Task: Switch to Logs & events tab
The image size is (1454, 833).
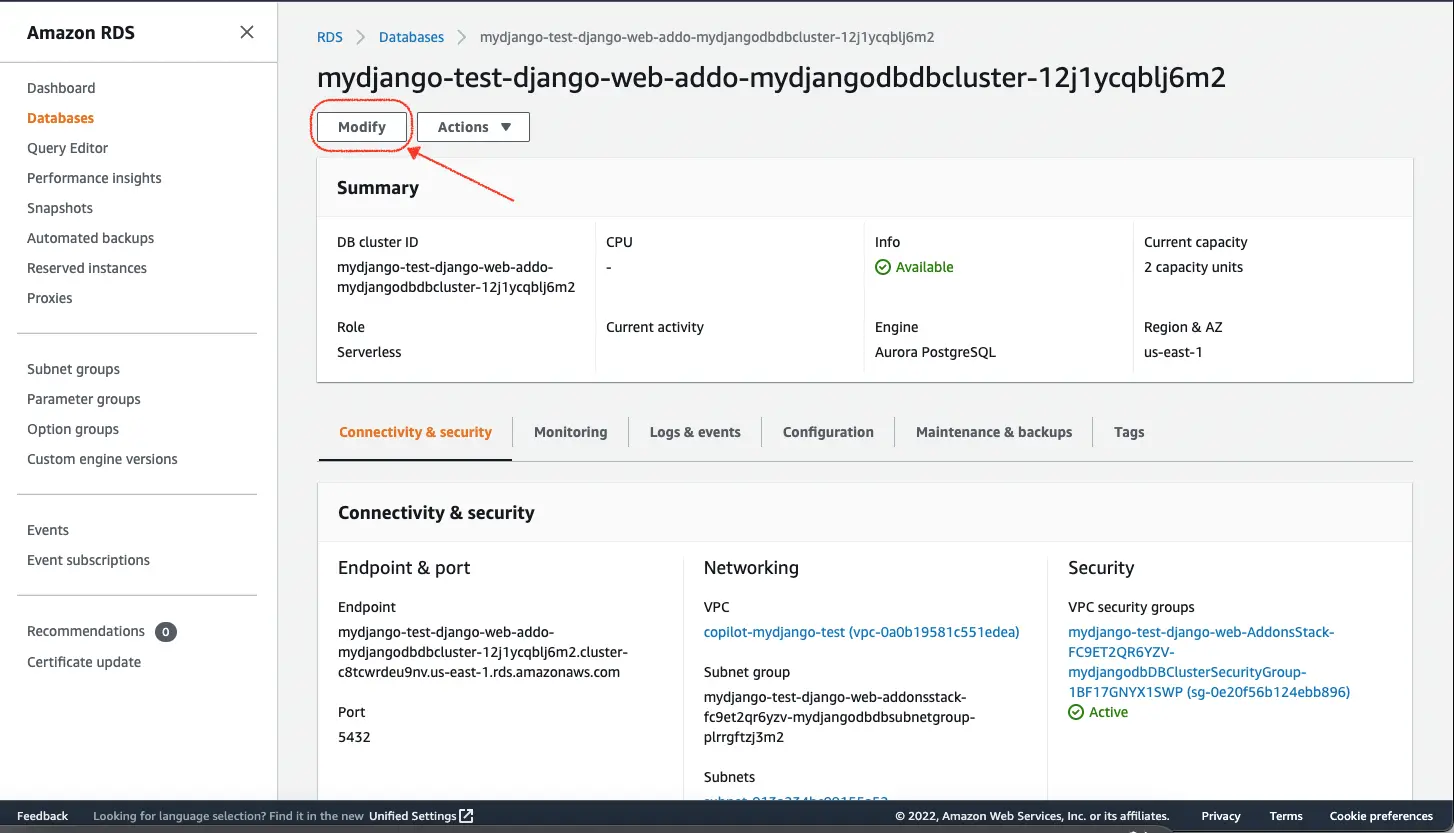Action: click(695, 432)
